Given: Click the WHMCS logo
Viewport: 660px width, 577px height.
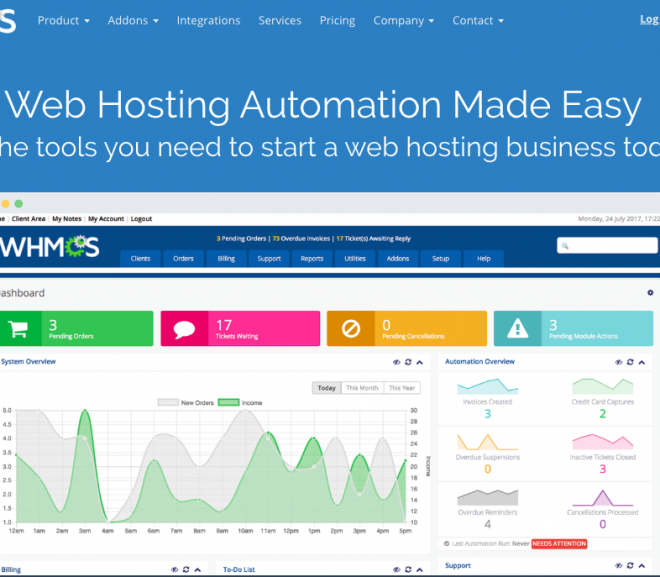Looking at the screenshot, I should coord(50,247).
